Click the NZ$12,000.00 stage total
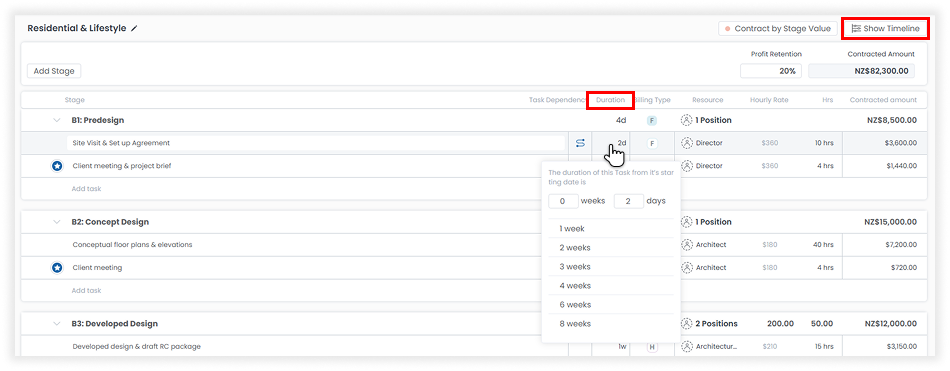950x371 pixels. coord(891,324)
